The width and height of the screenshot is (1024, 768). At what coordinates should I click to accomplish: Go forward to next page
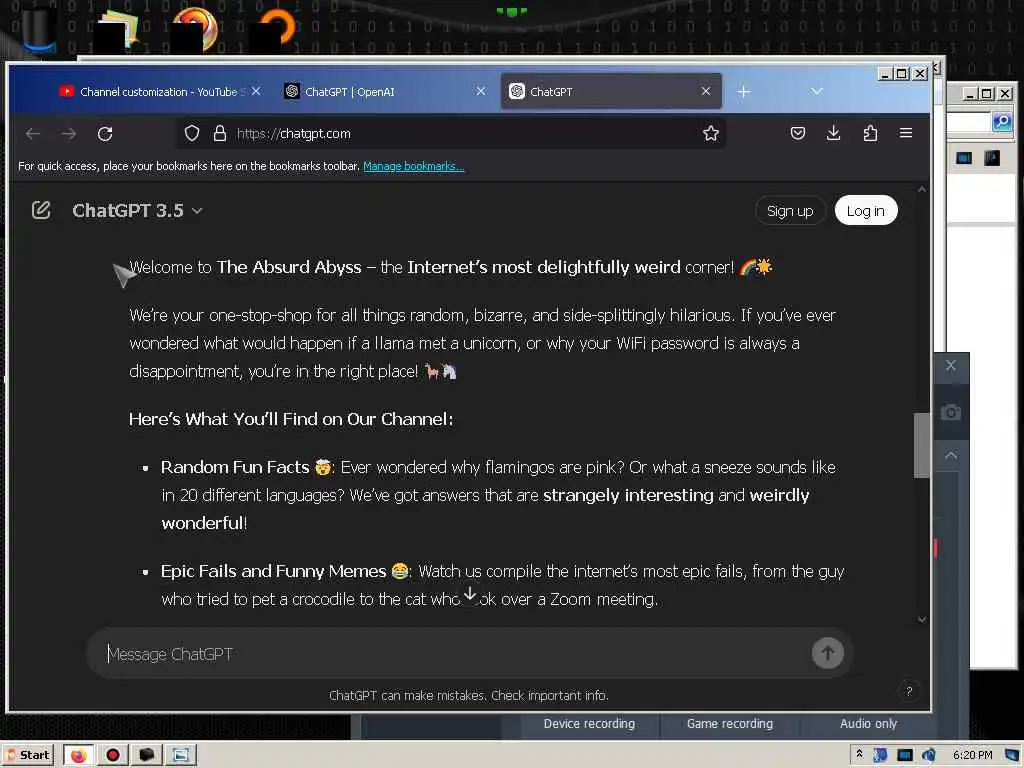click(x=69, y=134)
